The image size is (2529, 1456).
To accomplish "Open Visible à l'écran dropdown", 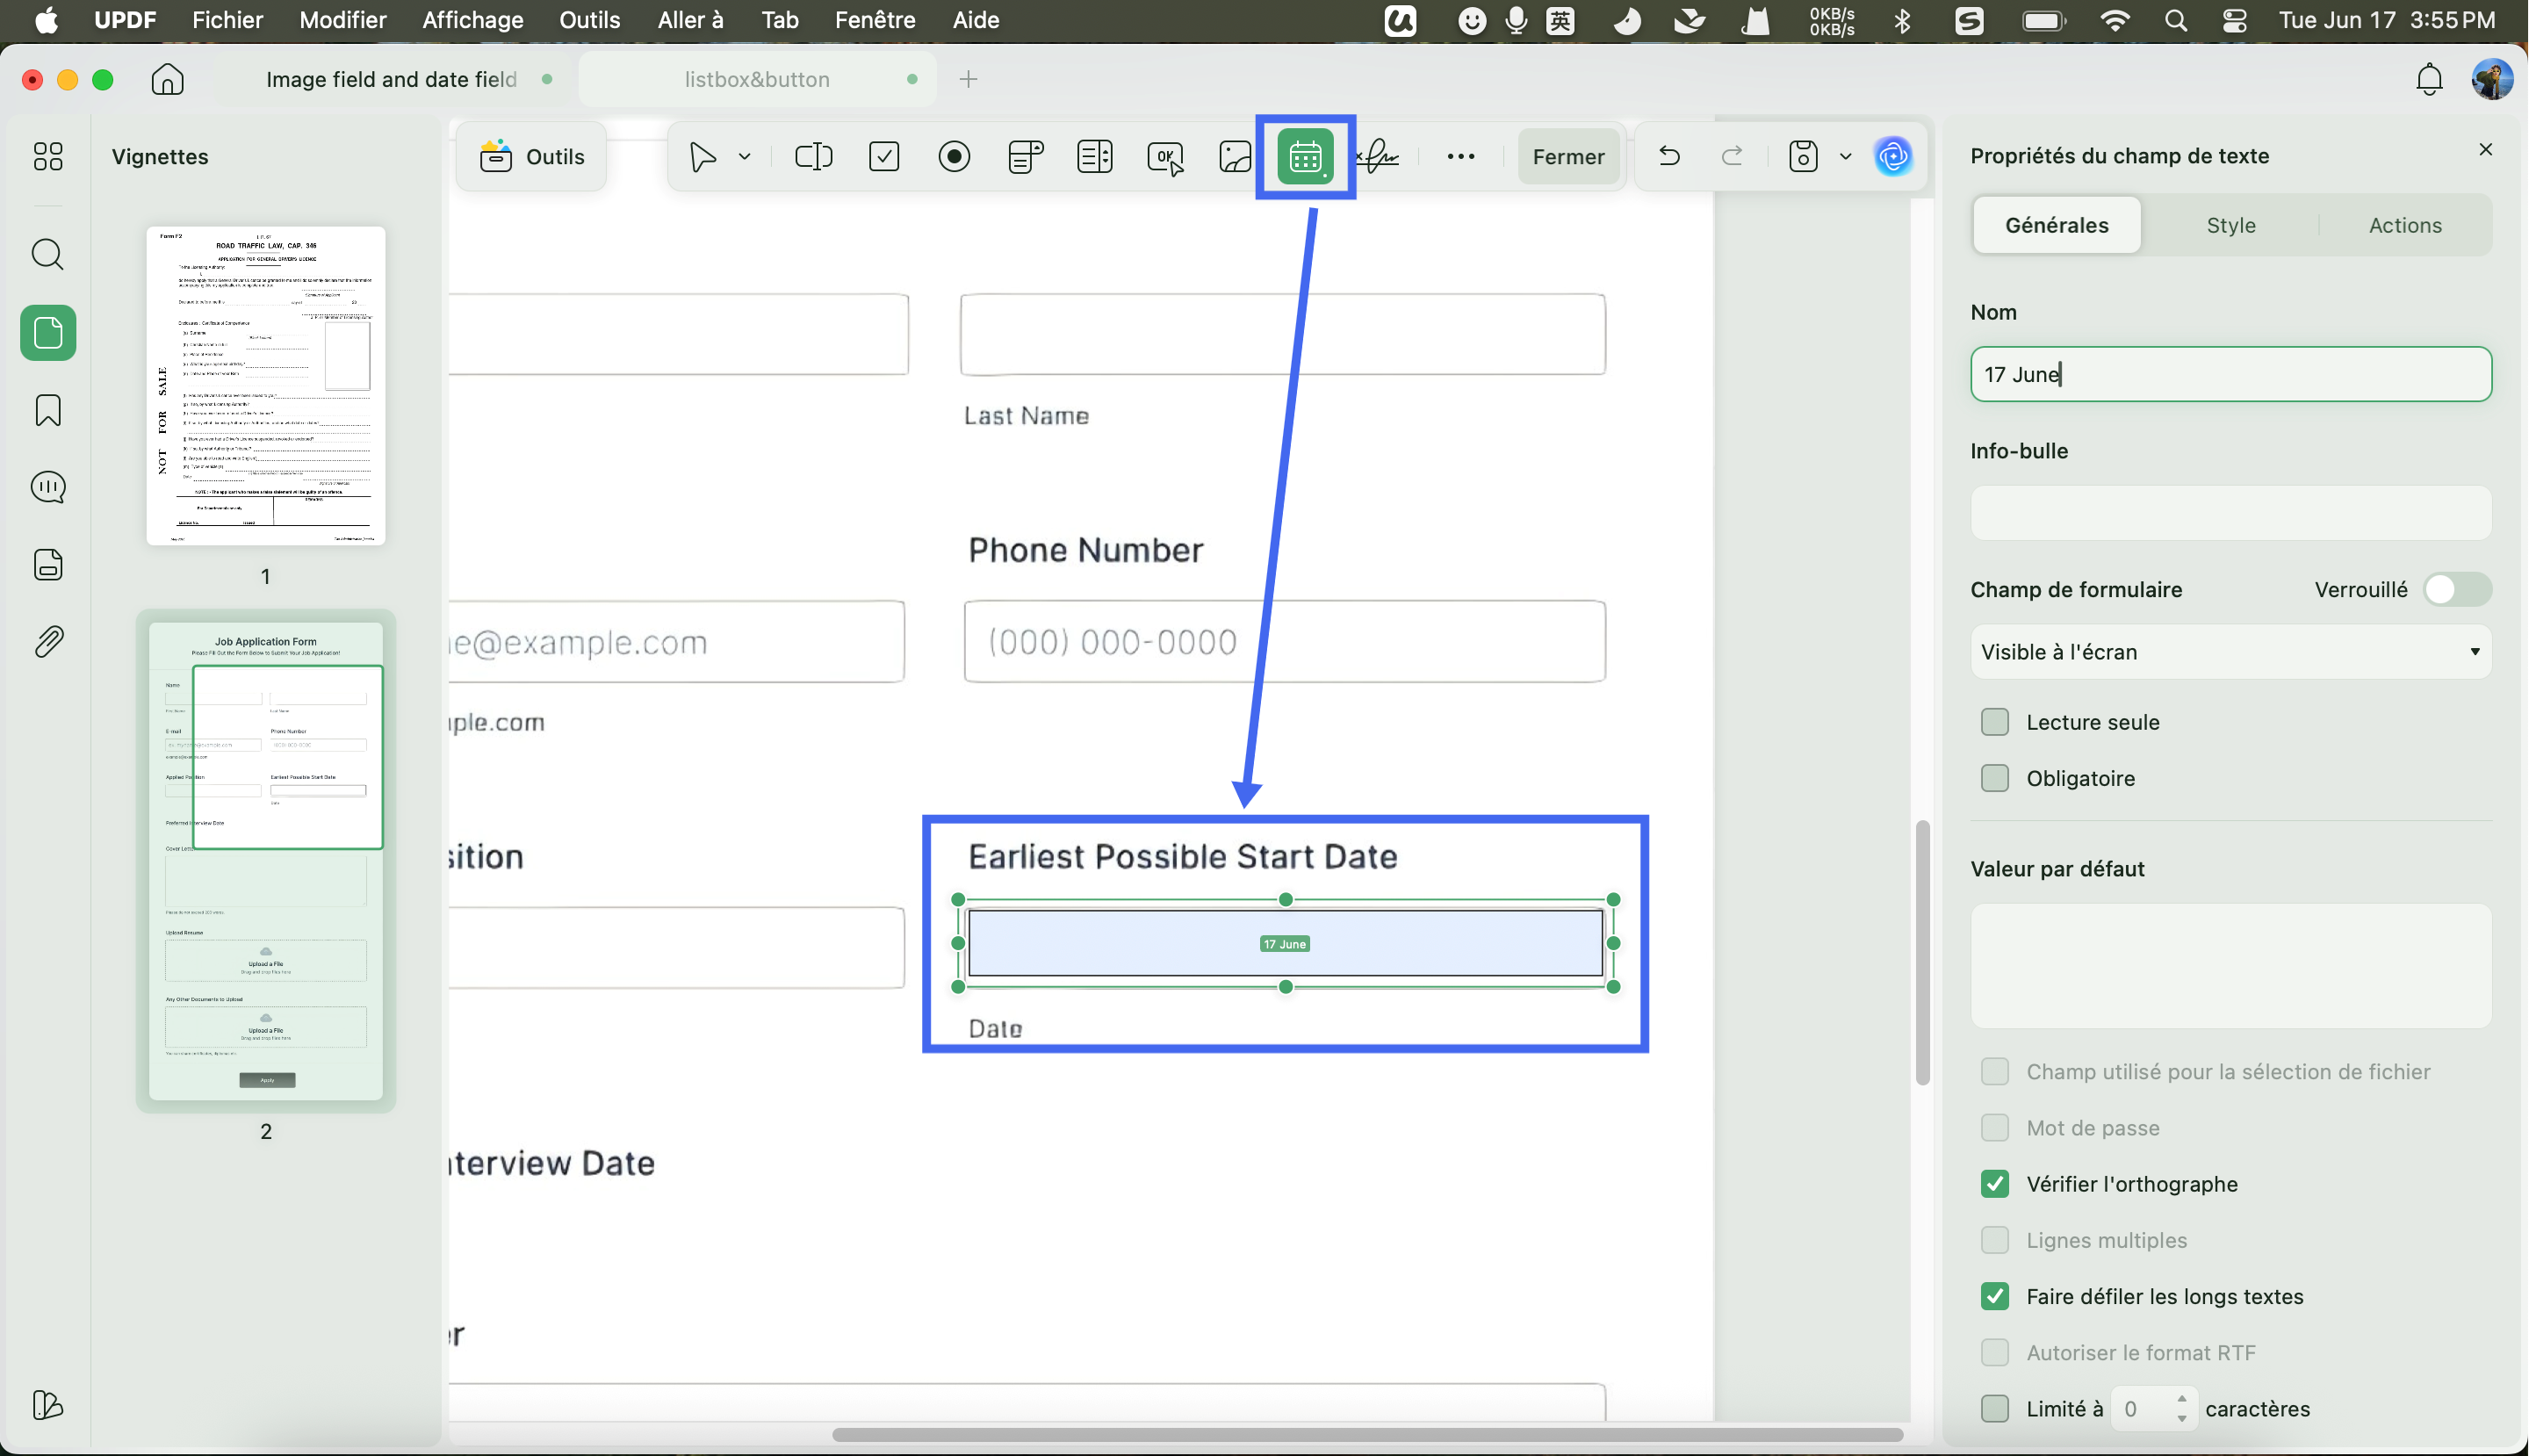I will (x=2230, y=652).
